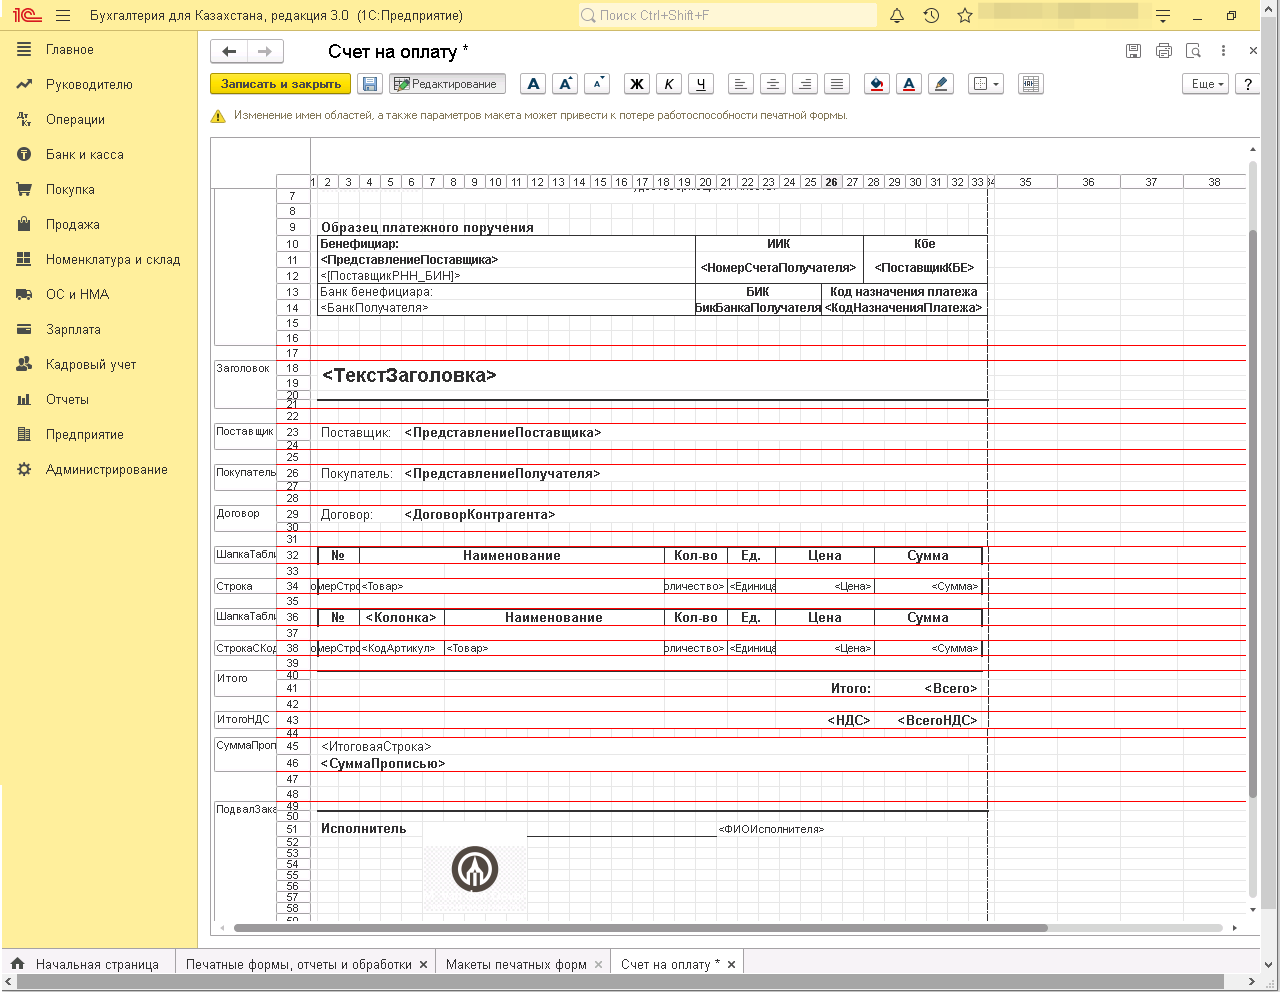Viewport: 1280px width, 992px height.
Task: Select the <ДоговорКонтрагента> cell
Action: pos(480,515)
